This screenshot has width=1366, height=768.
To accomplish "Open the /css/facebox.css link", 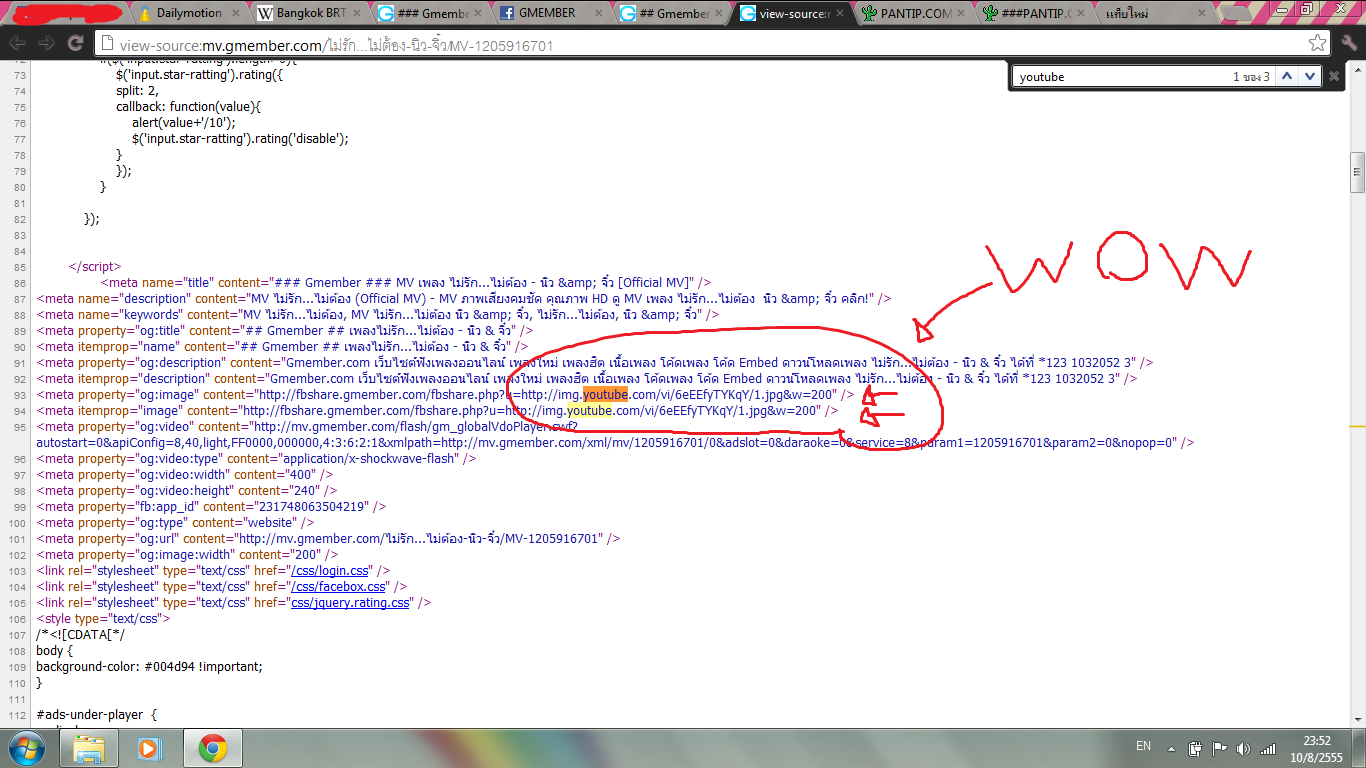I will (x=338, y=587).
